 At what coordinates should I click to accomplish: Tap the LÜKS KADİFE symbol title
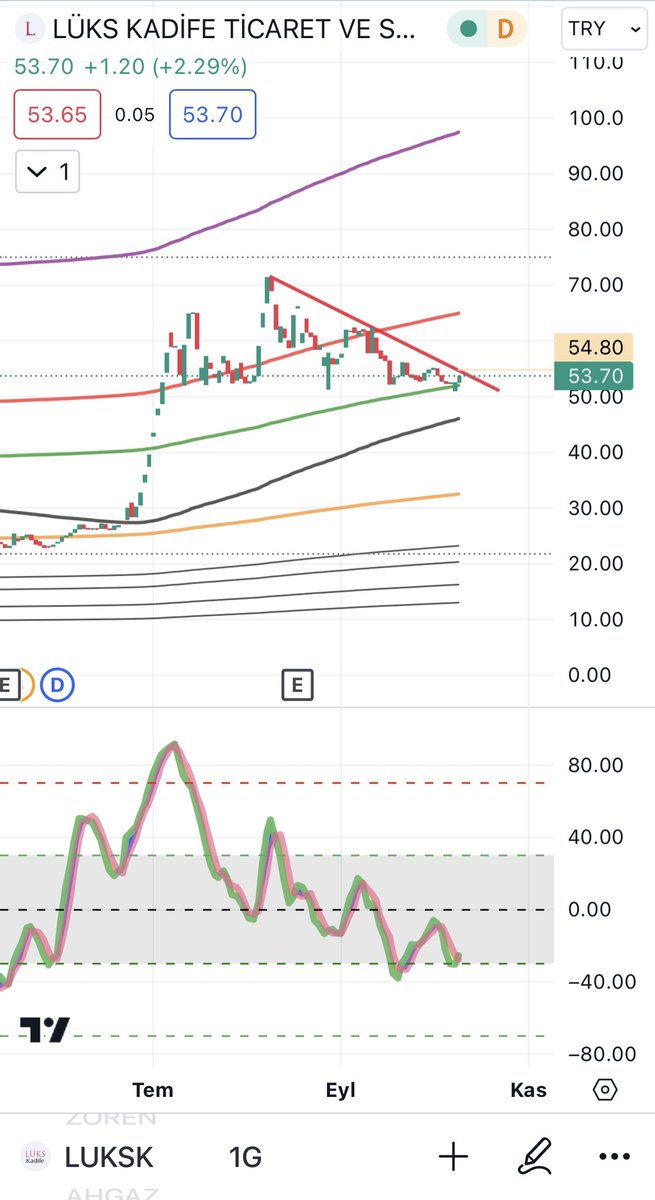(x=233, y=29)
